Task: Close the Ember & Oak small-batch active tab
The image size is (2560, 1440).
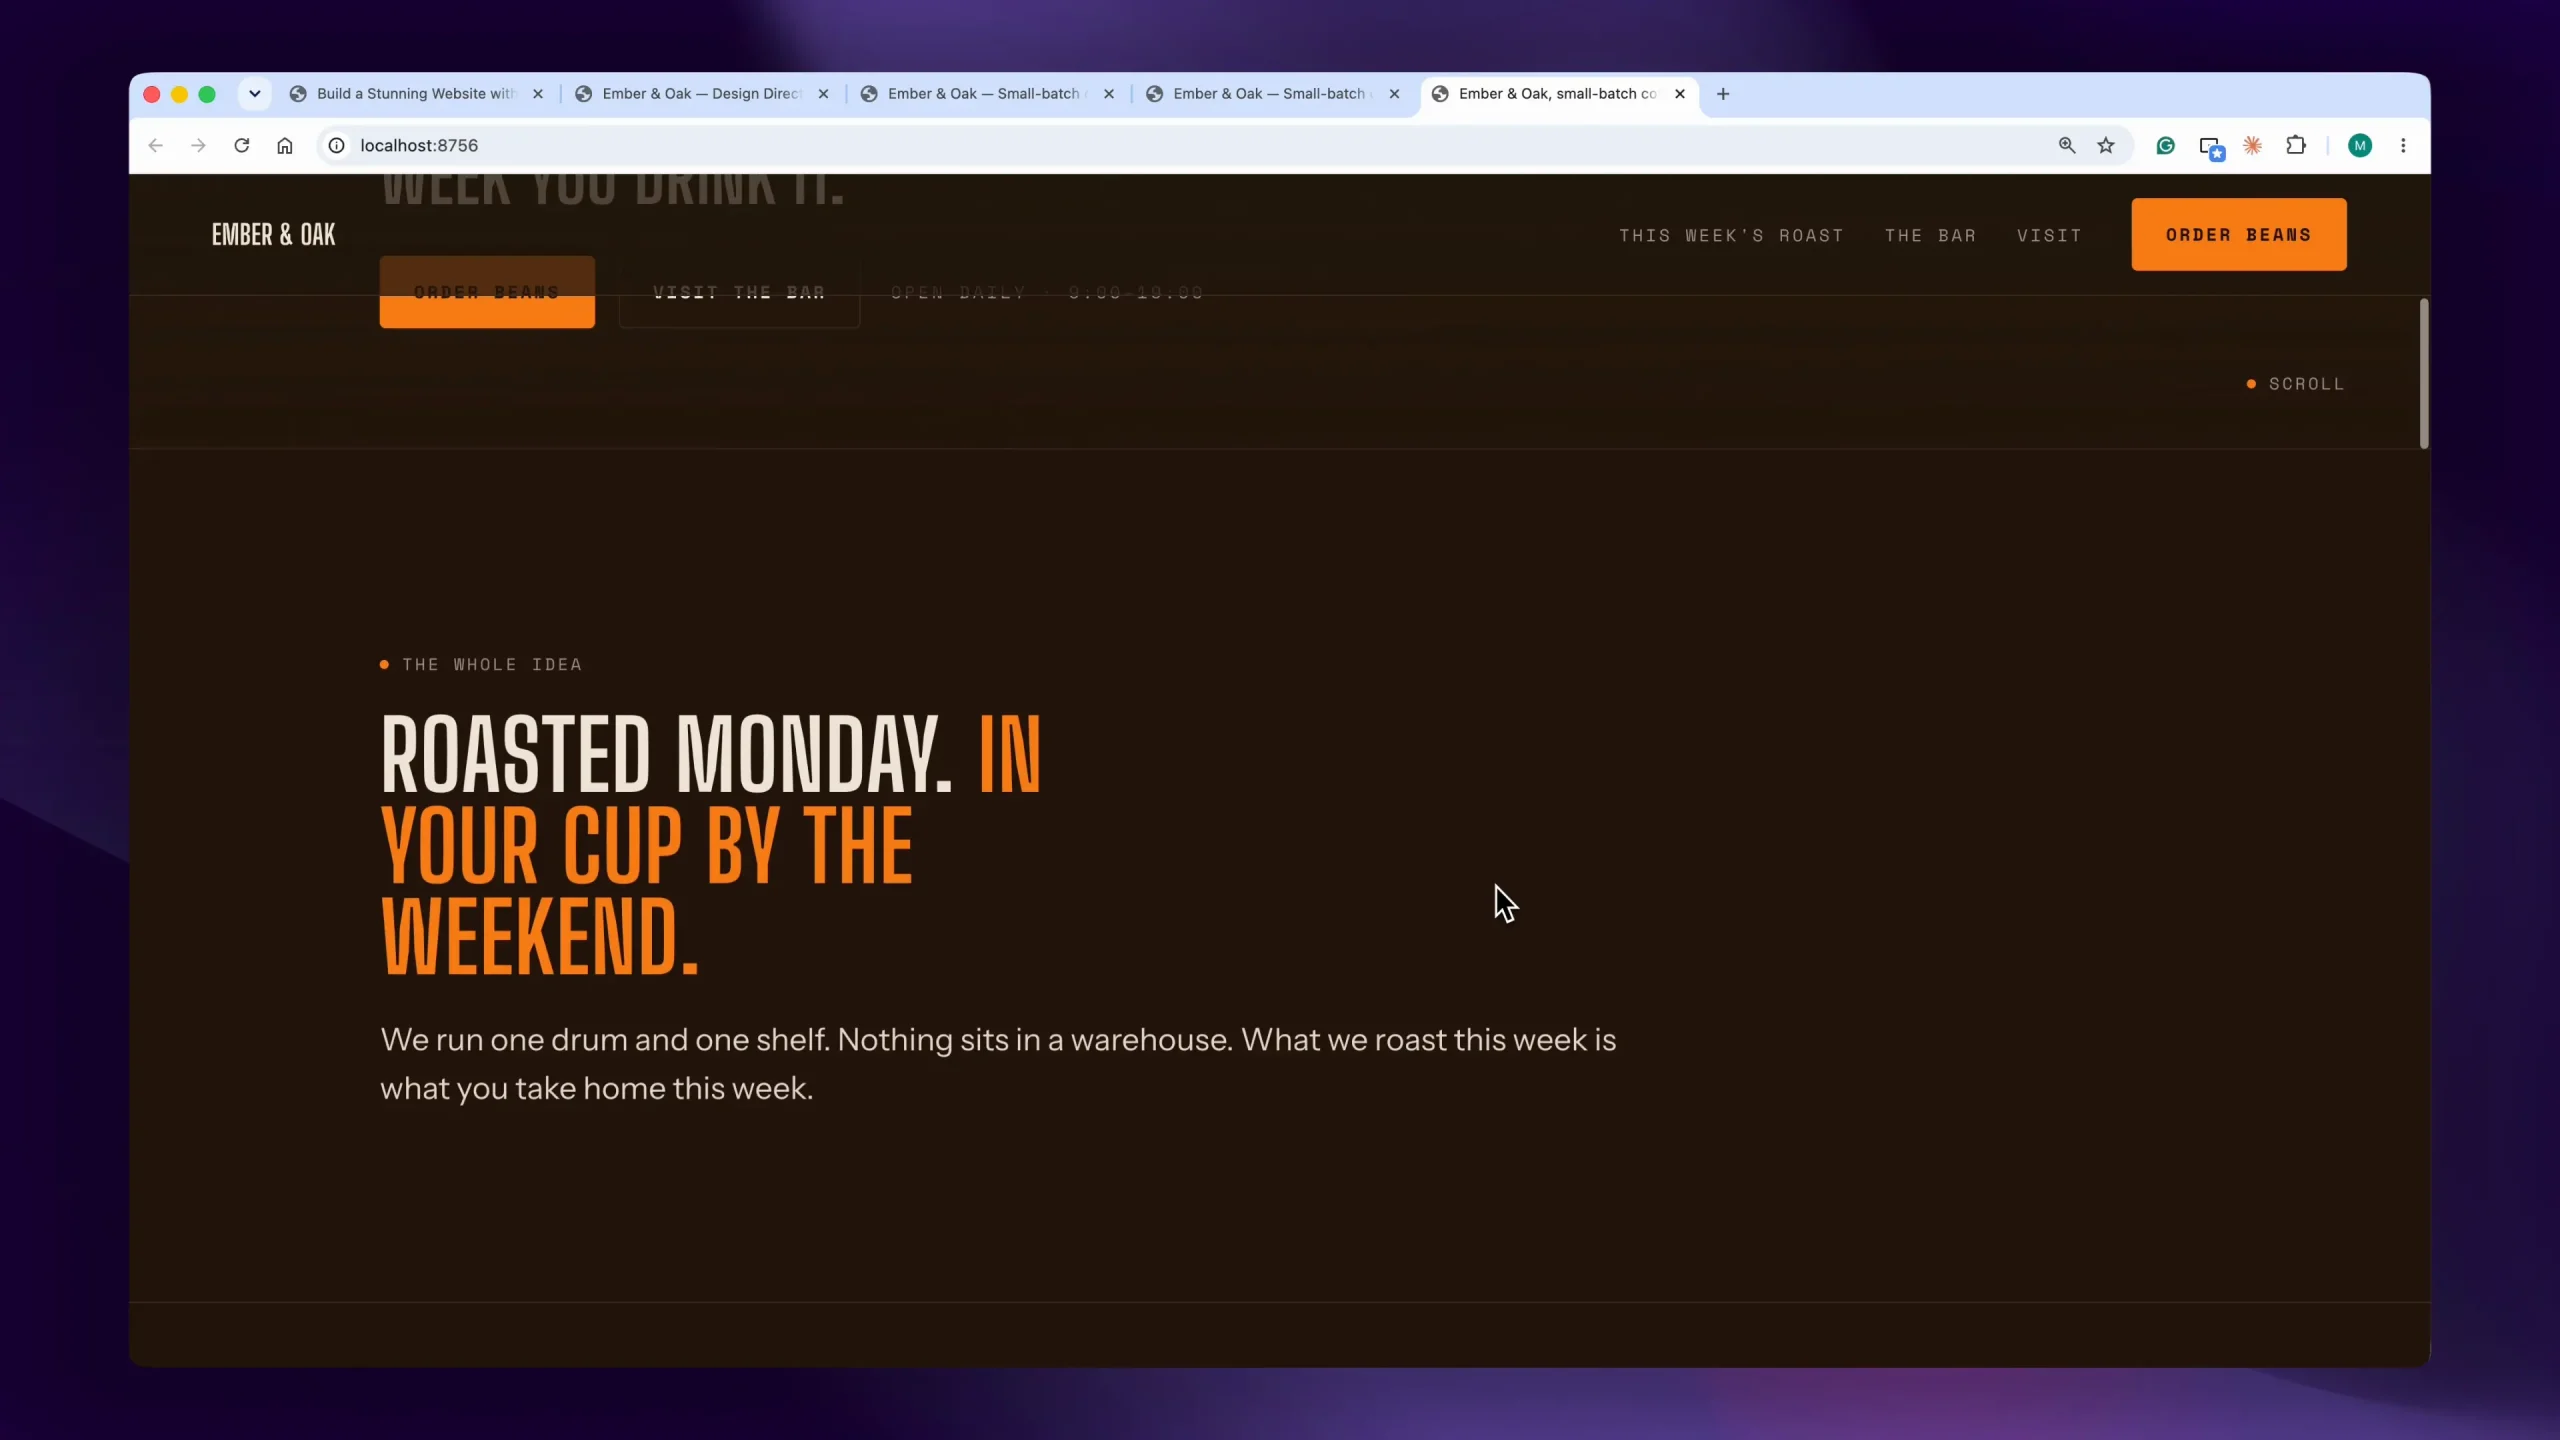Action: point(1680,94)
